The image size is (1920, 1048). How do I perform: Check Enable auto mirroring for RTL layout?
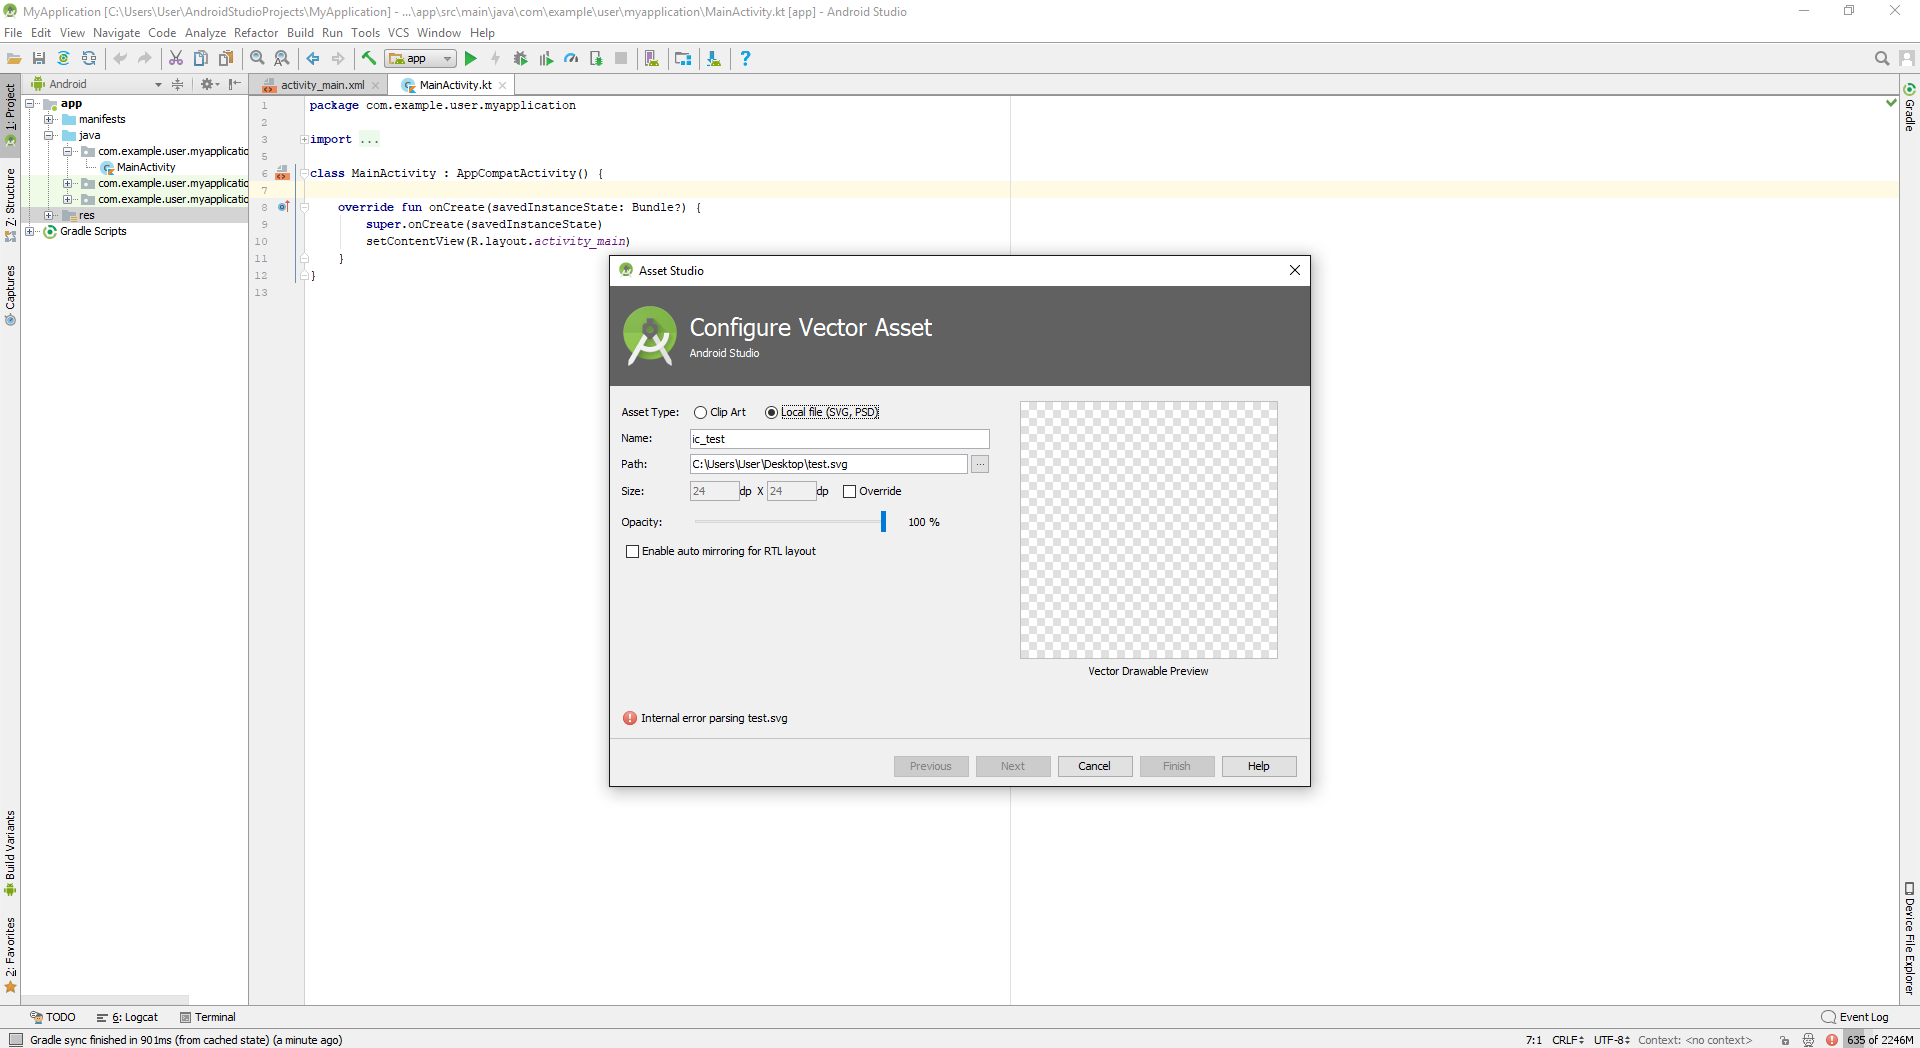pyautogui.click(x=632, y=551)
